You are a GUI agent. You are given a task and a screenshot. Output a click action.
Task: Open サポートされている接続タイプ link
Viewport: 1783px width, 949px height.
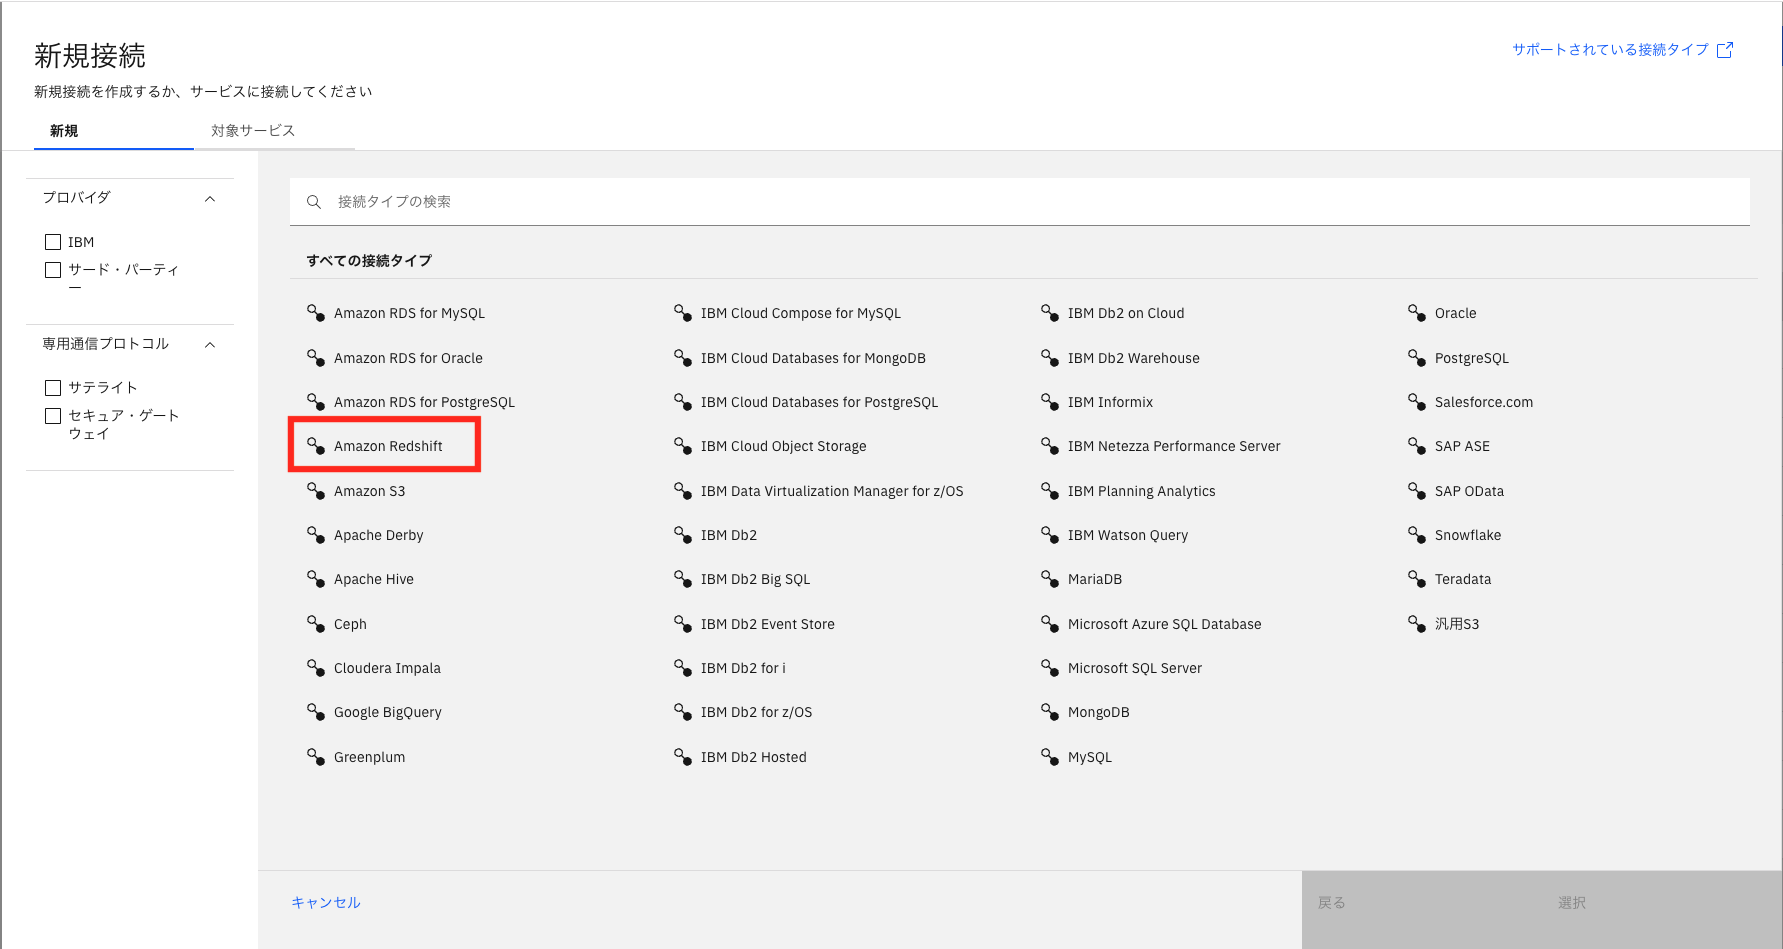[x=1610, y=50]
